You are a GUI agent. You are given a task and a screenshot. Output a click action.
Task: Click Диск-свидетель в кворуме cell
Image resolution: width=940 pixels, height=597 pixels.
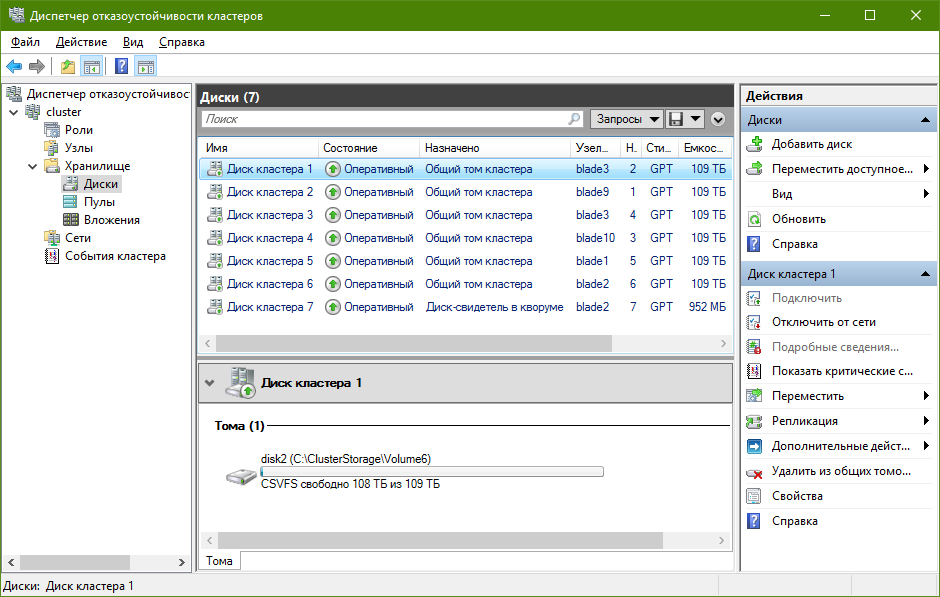click(x=495, y=307)
